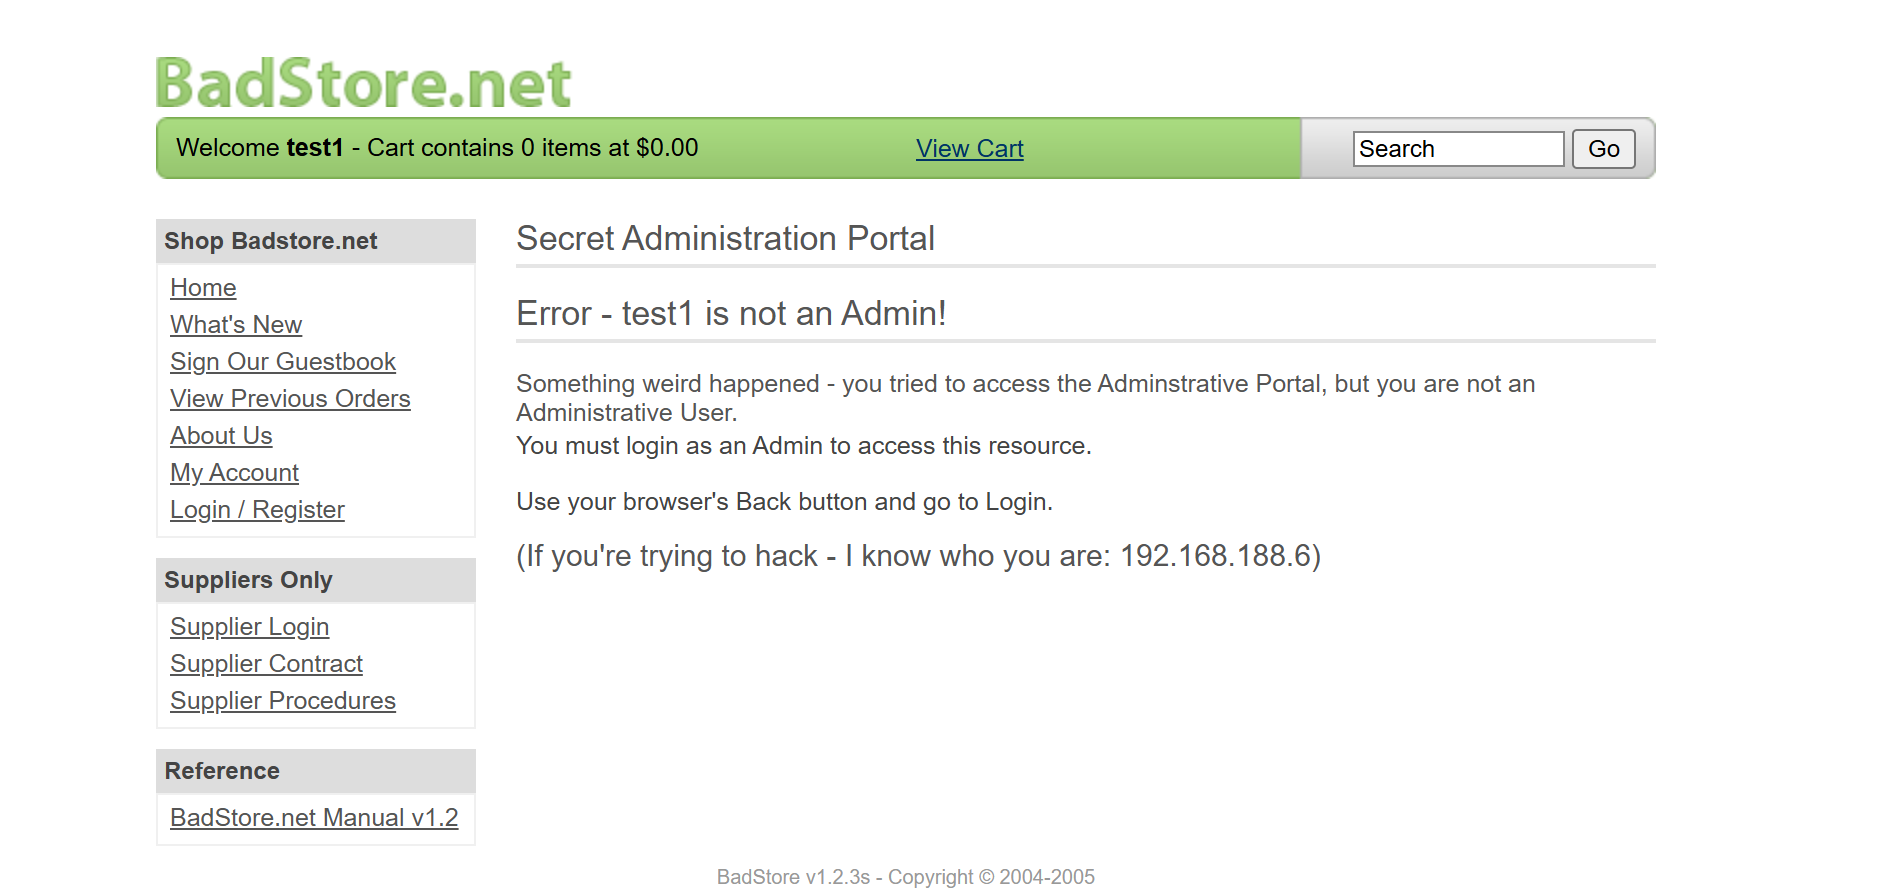Click the footer copyright text

[x=905, y=877]
